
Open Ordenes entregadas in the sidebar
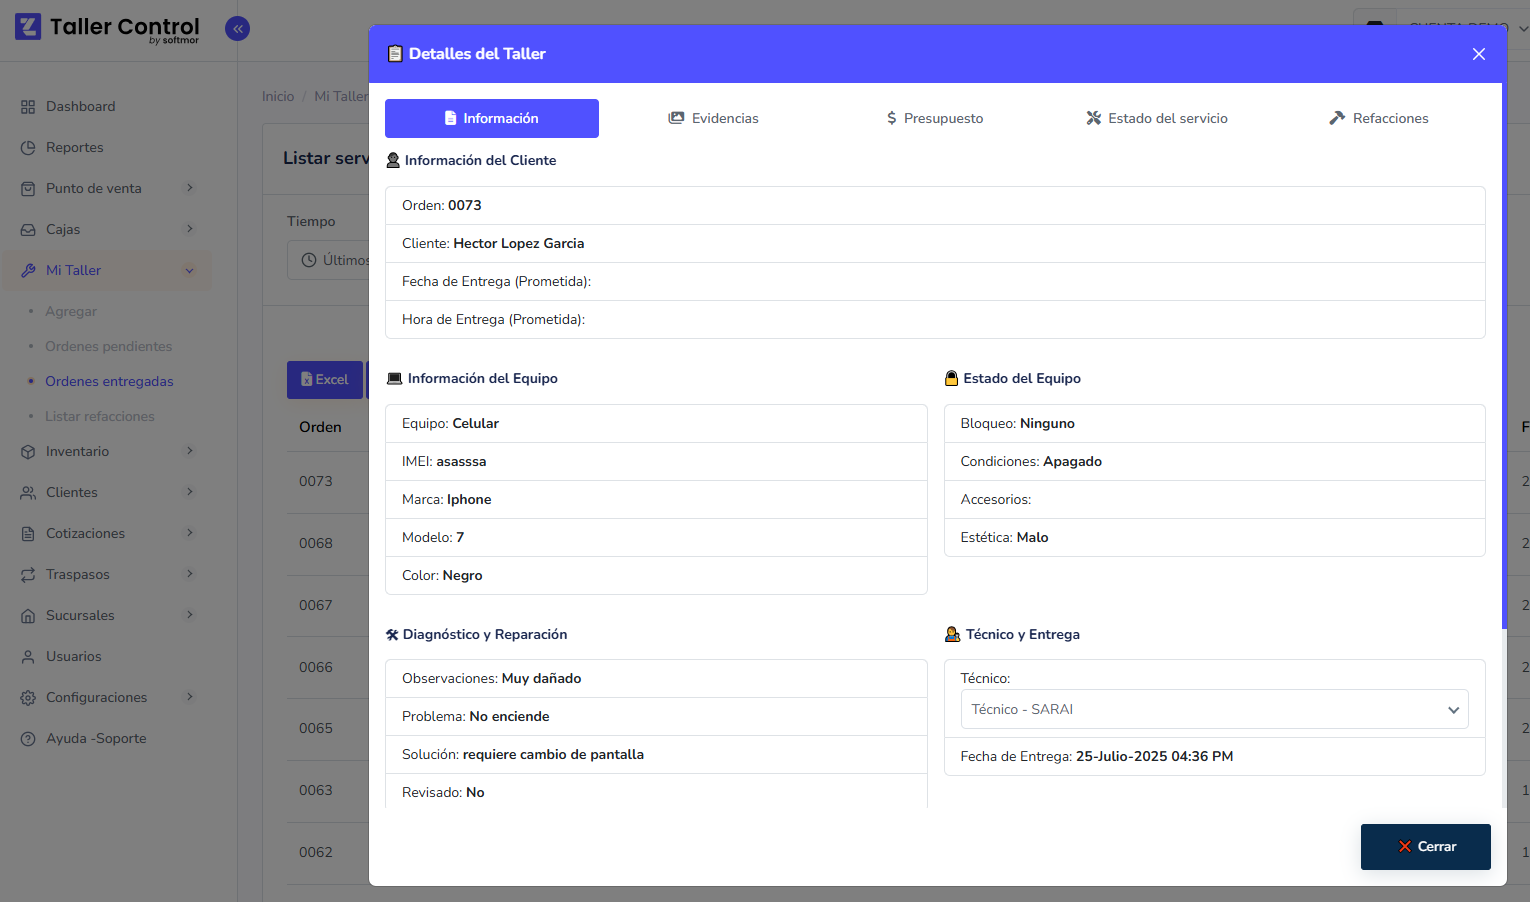(109, 381)
